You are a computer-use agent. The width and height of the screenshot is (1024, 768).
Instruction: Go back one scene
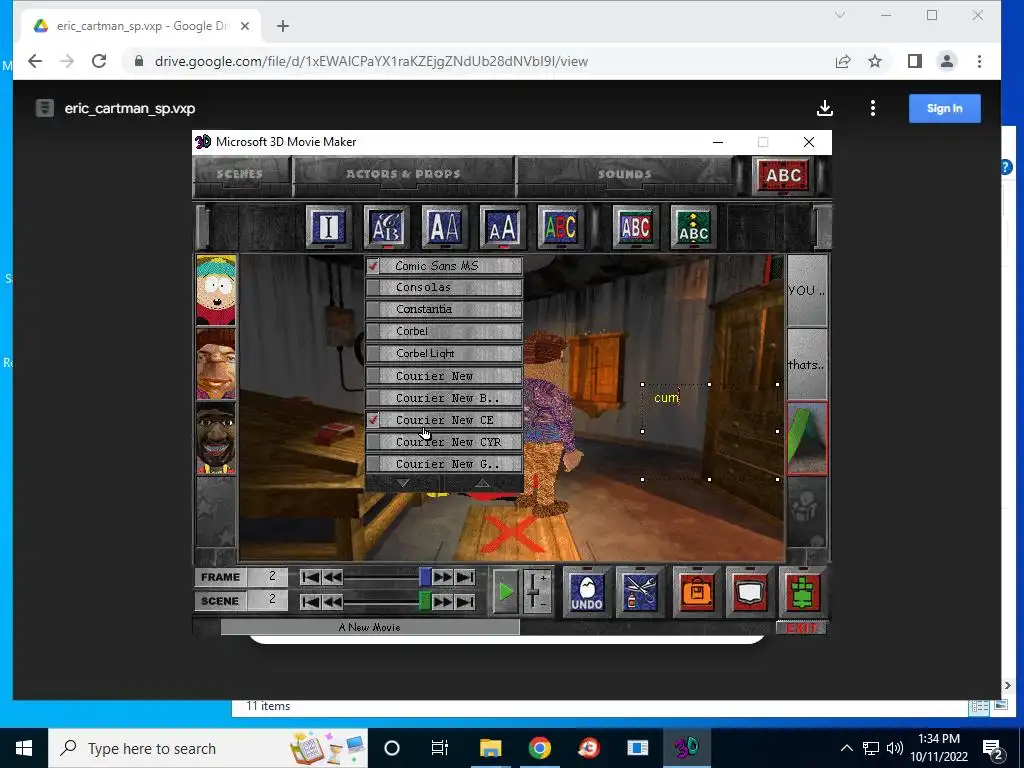332,601
